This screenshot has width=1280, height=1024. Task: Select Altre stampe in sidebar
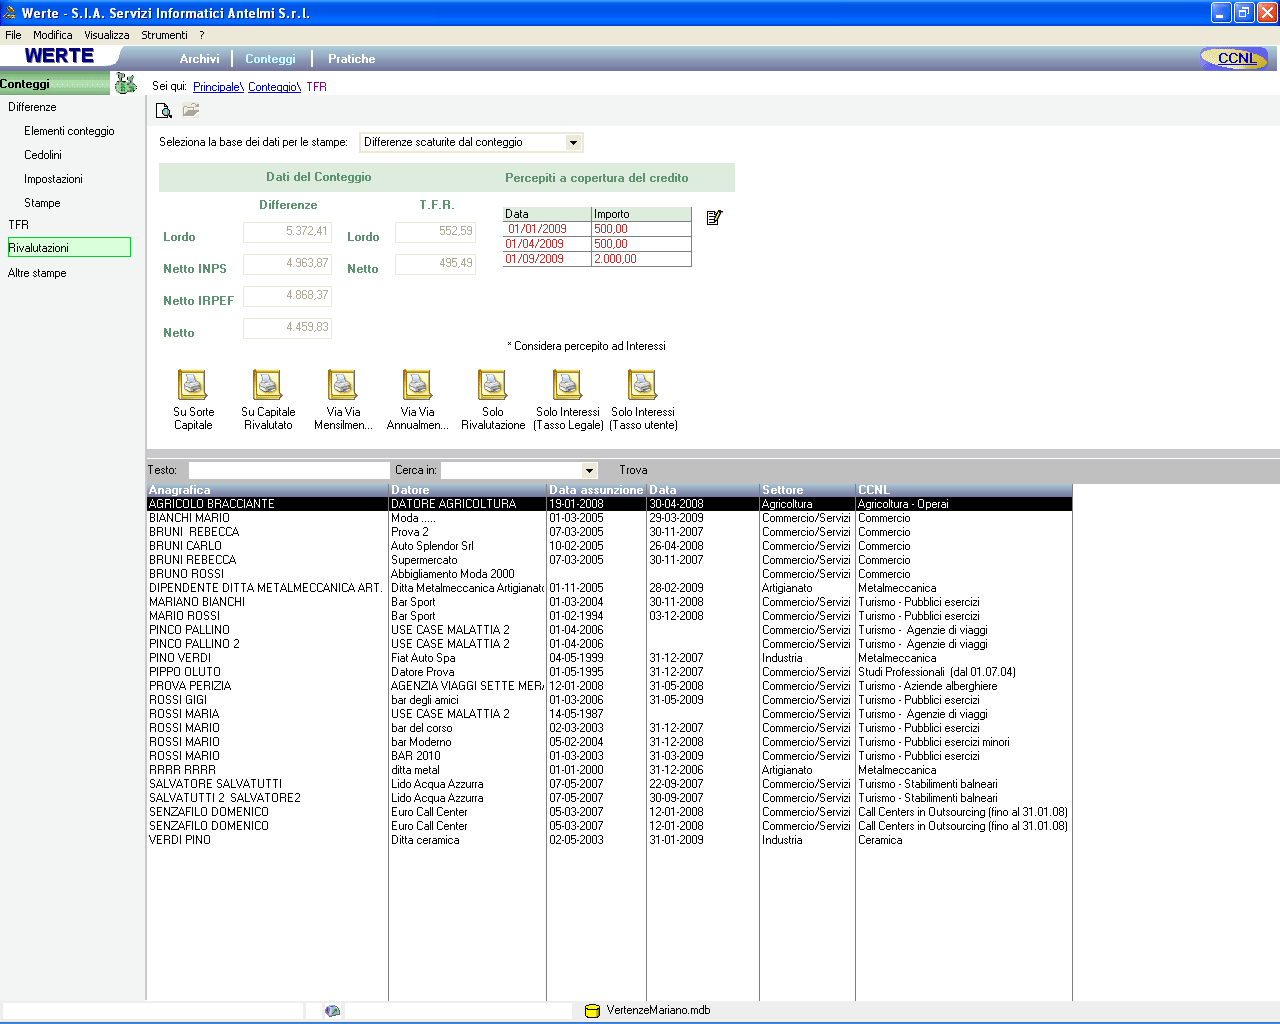coord(37,273)
